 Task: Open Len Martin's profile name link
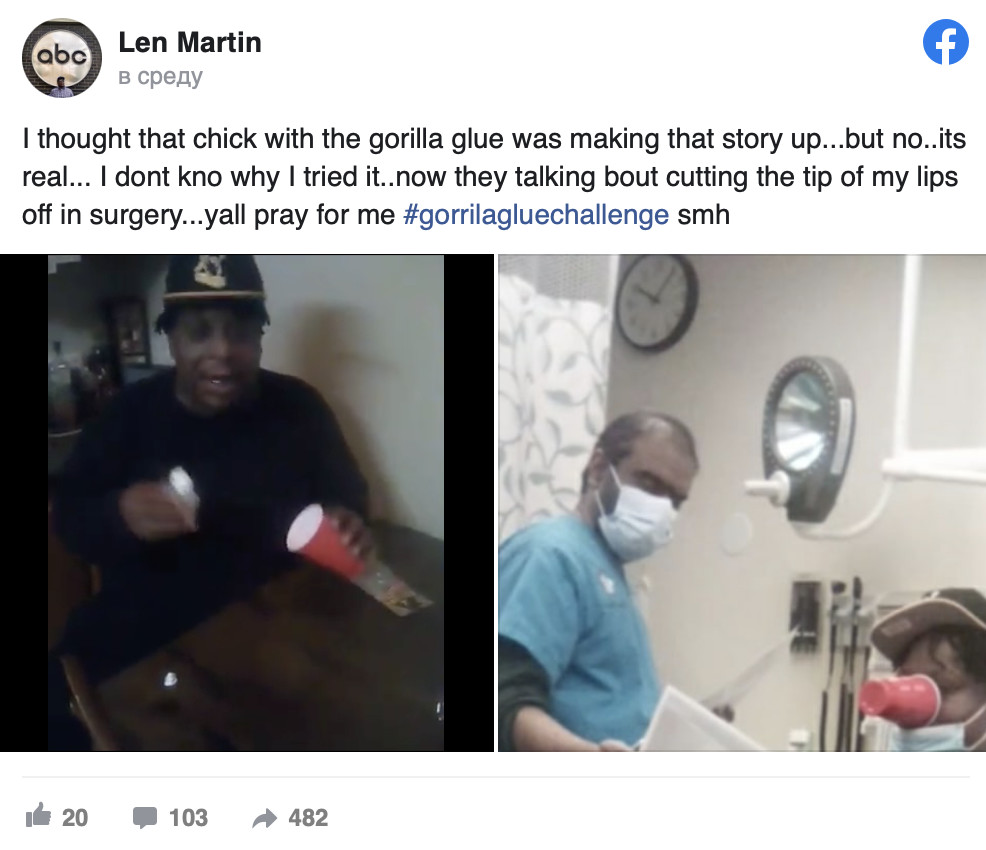(x=190, y=43)
